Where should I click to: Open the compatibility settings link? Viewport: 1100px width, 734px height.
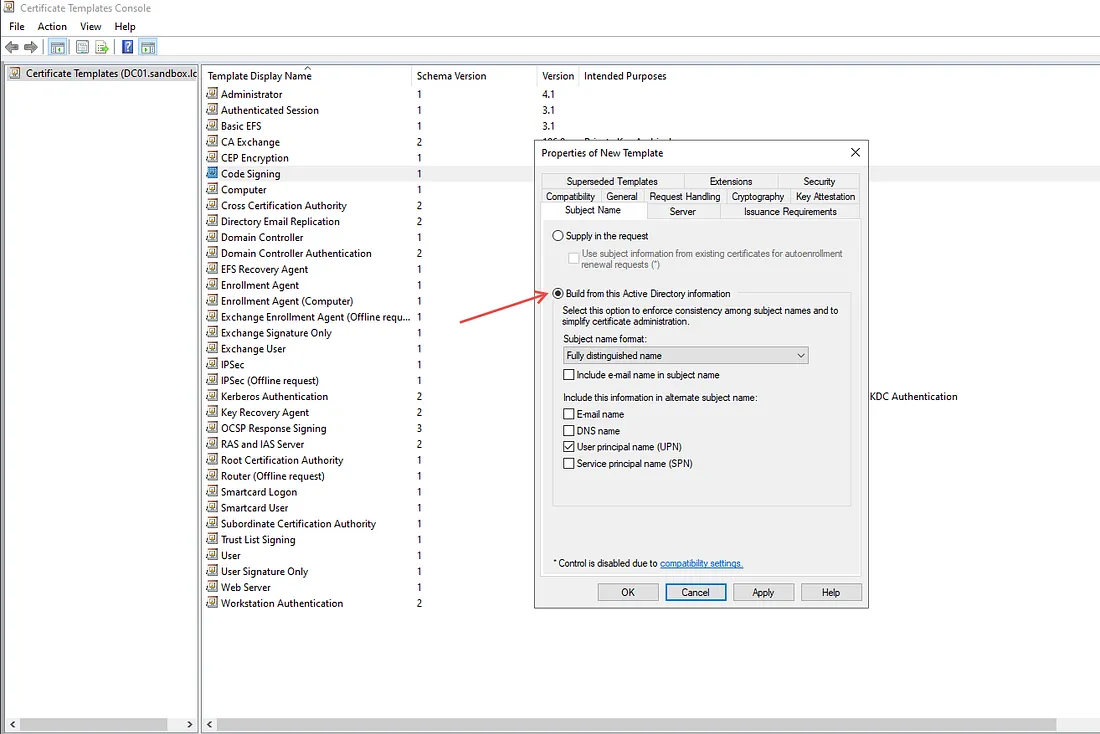701,563
